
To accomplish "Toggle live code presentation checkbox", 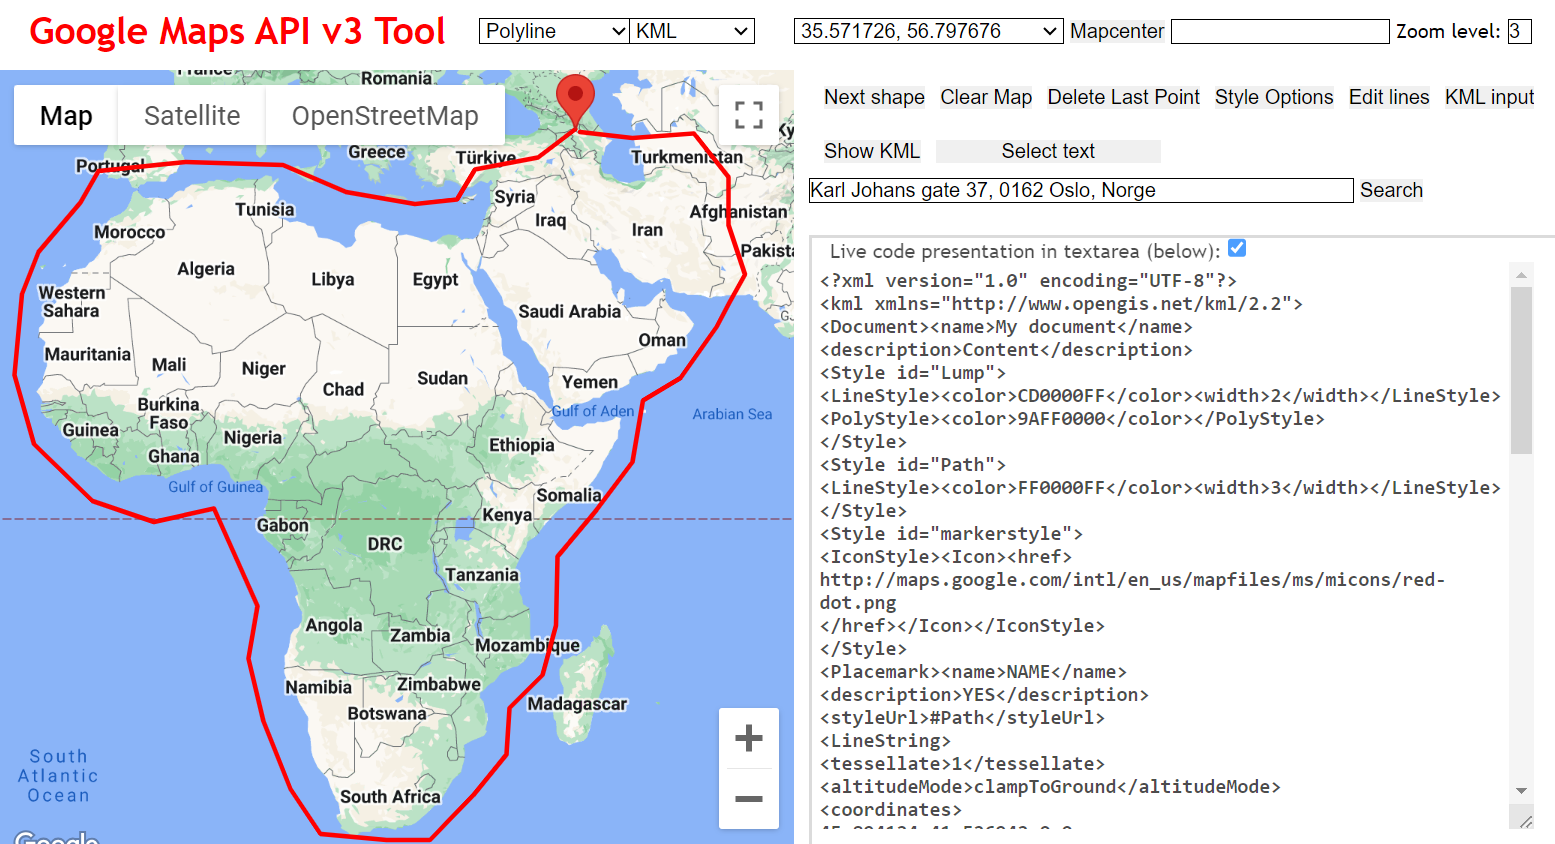I will pyautogui.click(x=1237, y=248).
